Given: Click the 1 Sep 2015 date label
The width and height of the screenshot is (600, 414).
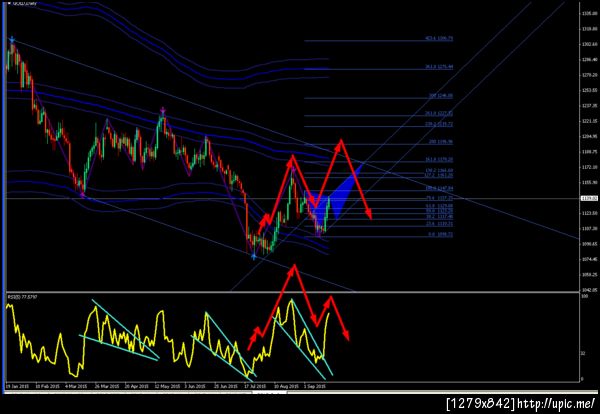Looking at the screenshot, I should coord(315,386).
